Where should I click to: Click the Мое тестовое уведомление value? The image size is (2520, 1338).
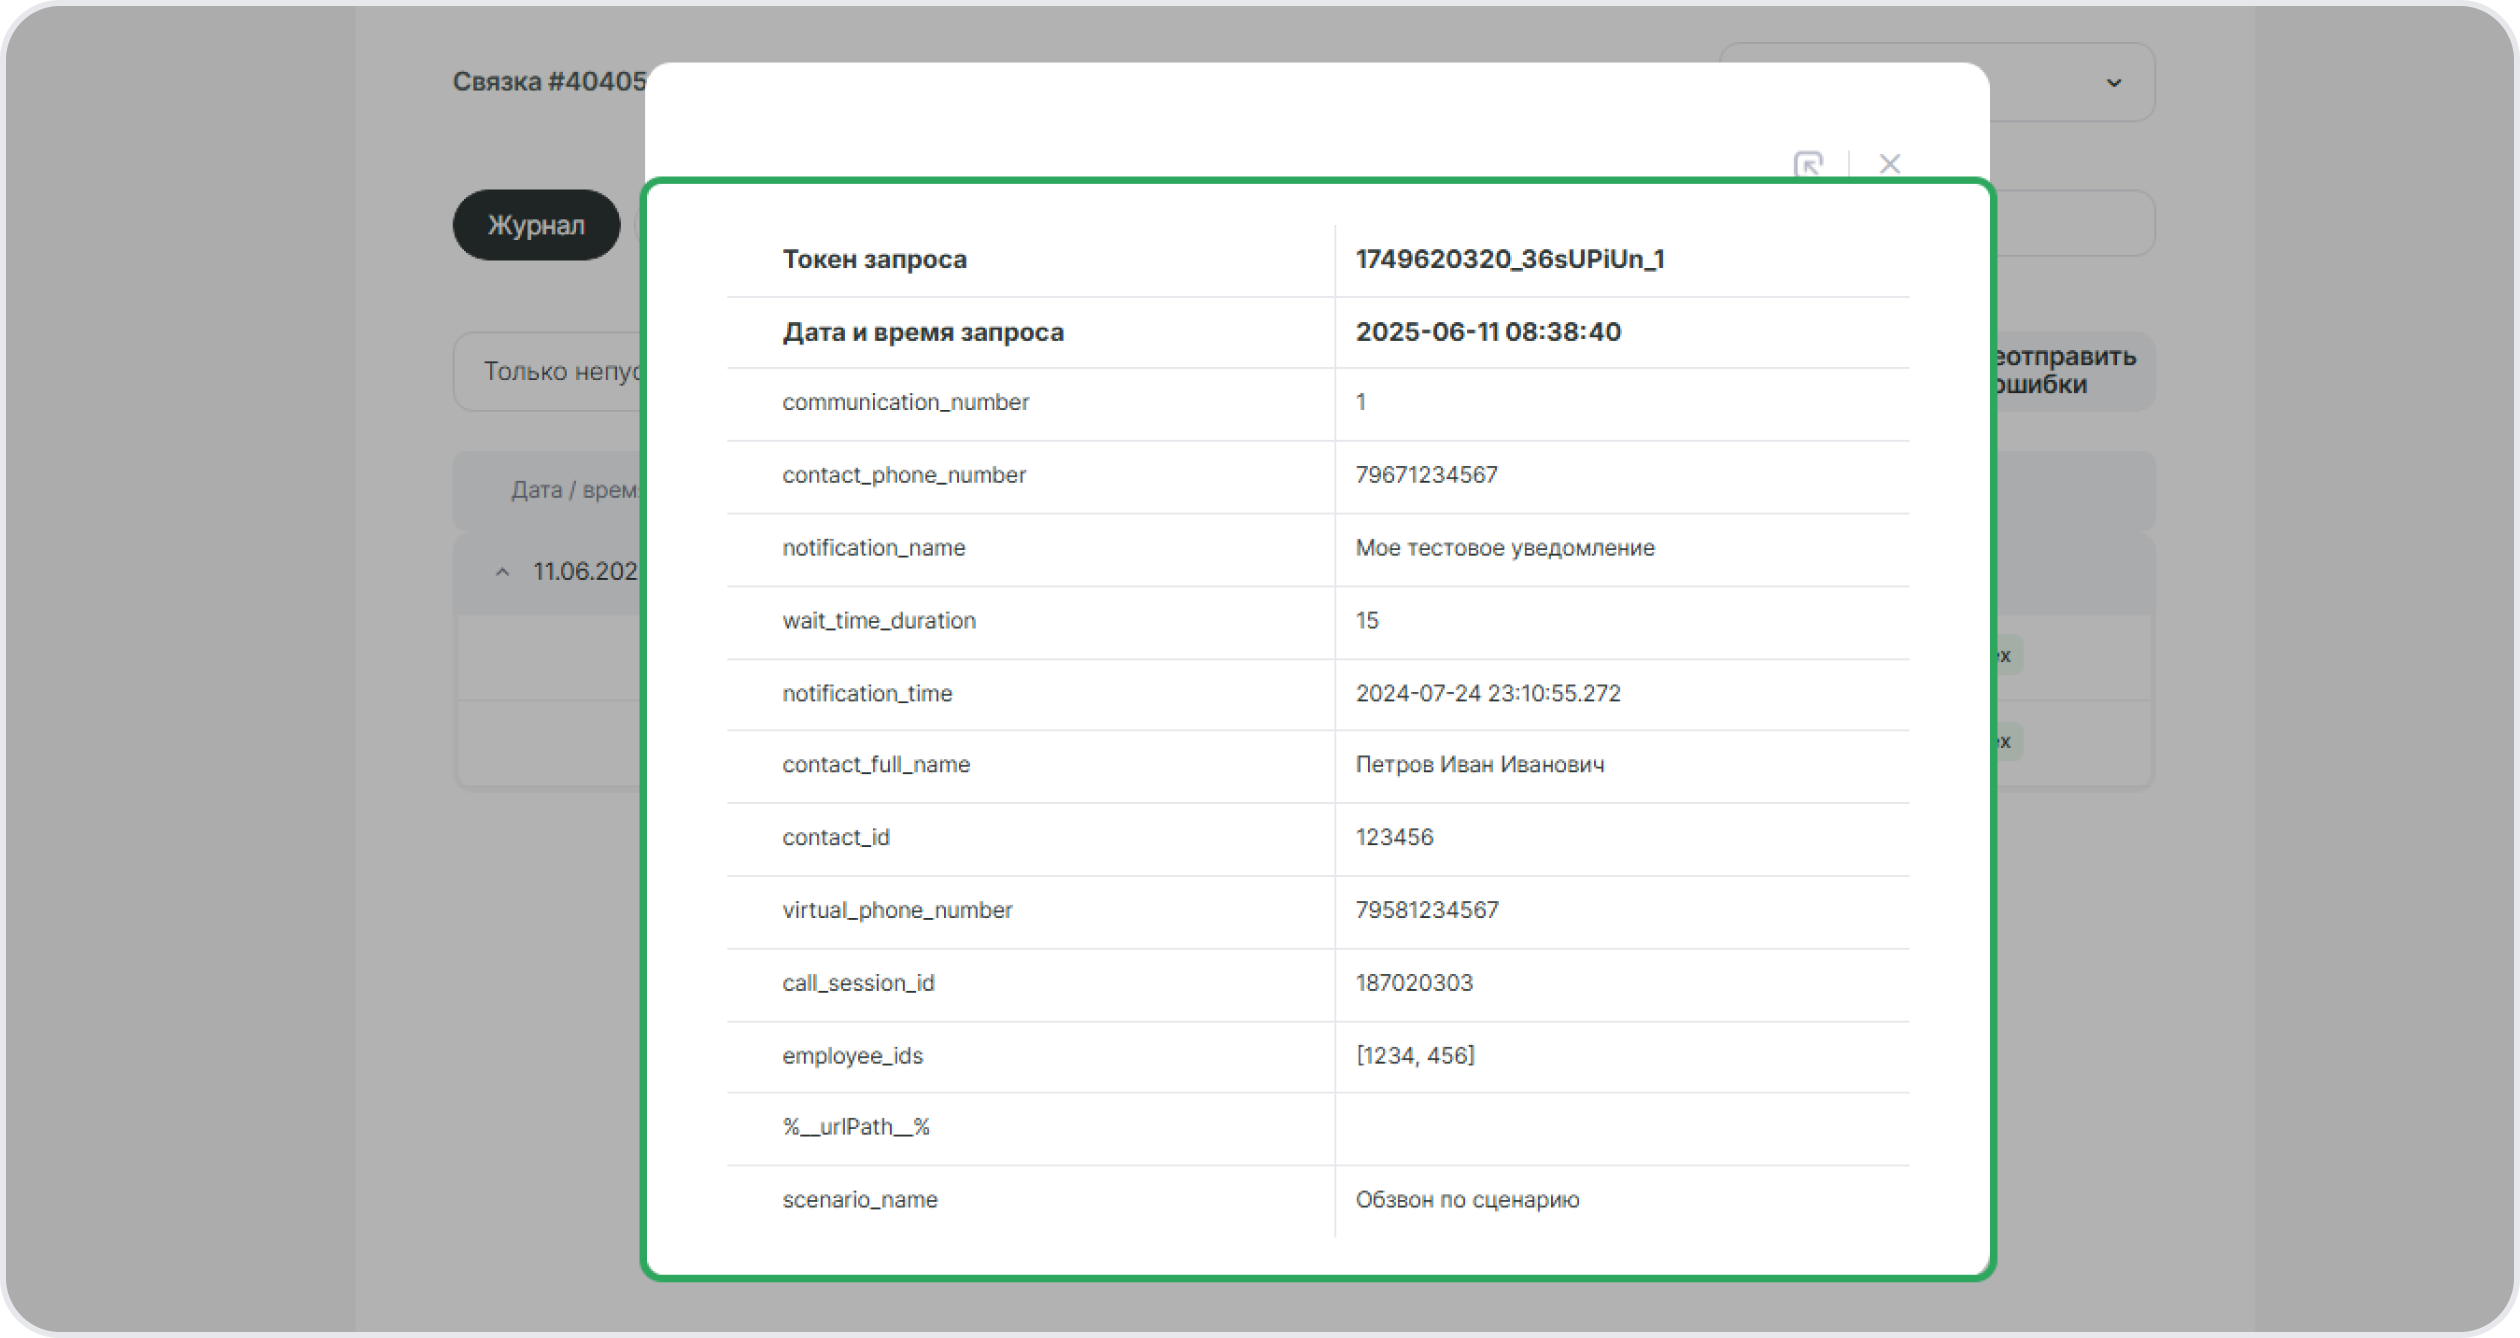pos(1504,548)
